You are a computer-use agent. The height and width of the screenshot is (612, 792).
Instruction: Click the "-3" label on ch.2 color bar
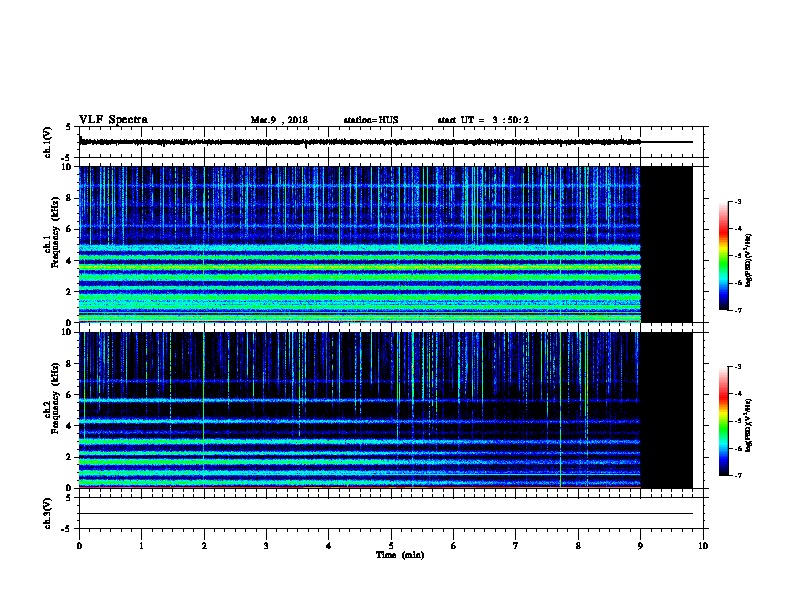(x=737, y=367)
